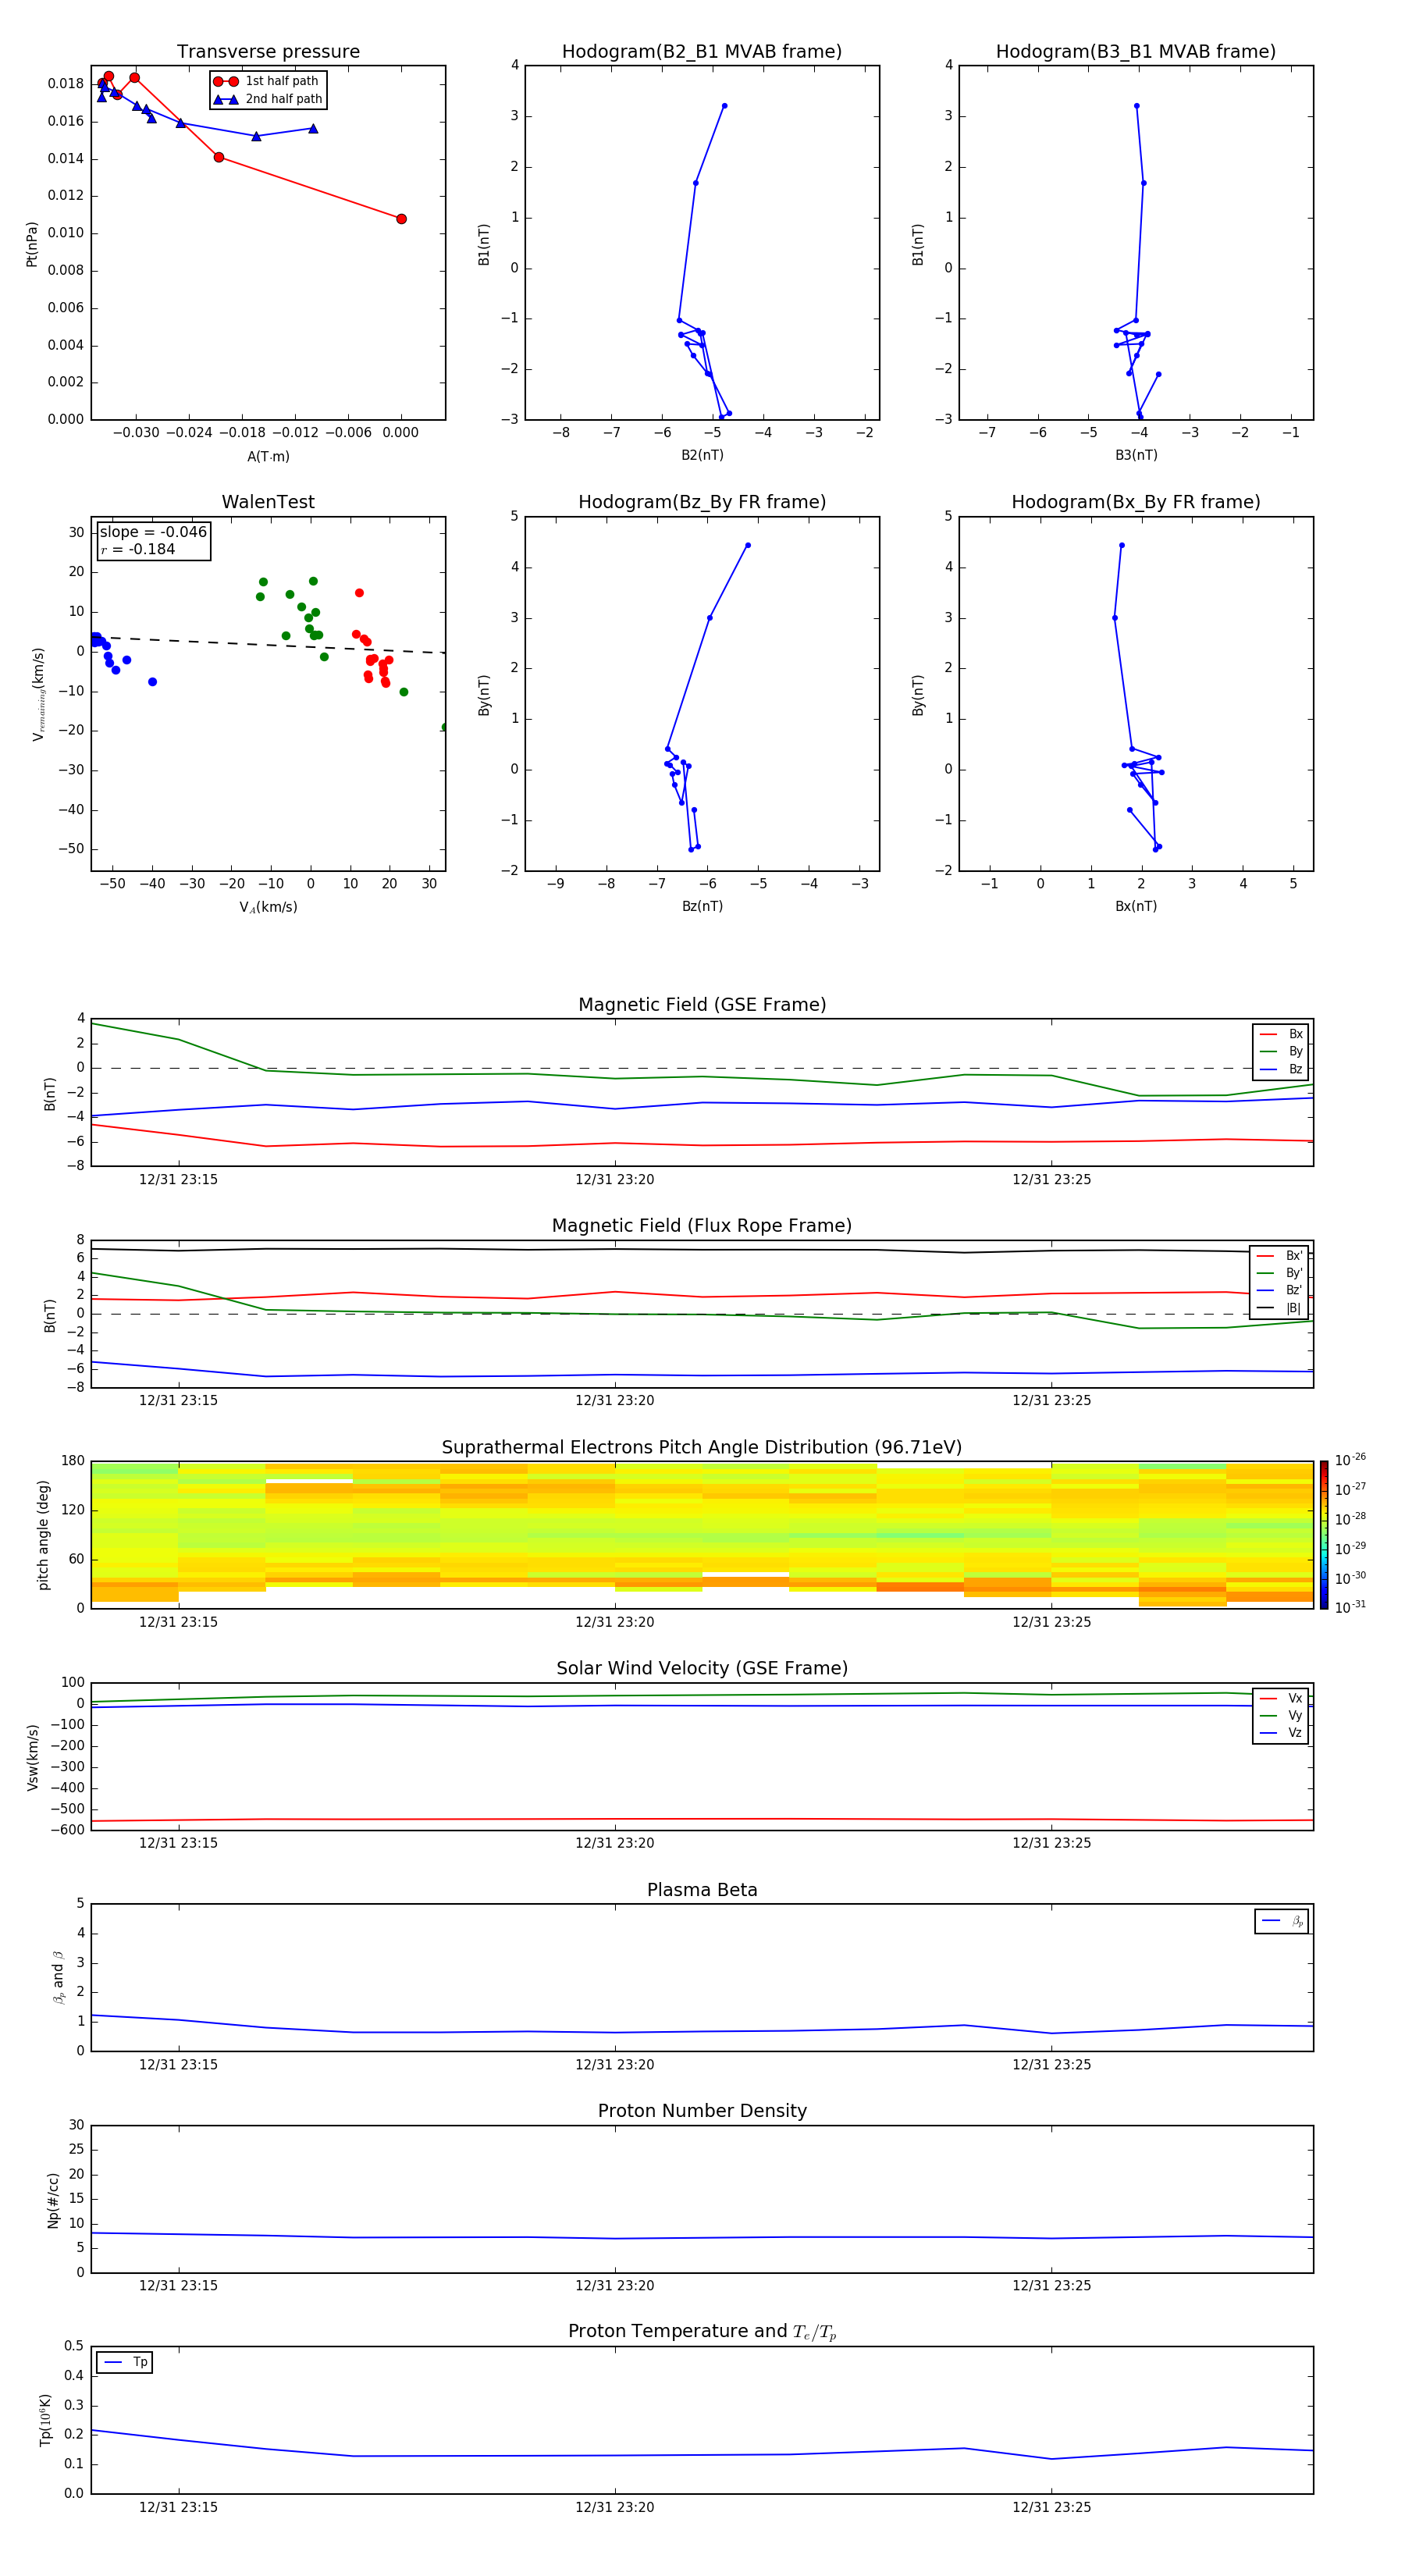Click the pitch angle colorbar
This screenshot has height=2576, width=1405.
pyautogui.click(x=1324, y=1534)
